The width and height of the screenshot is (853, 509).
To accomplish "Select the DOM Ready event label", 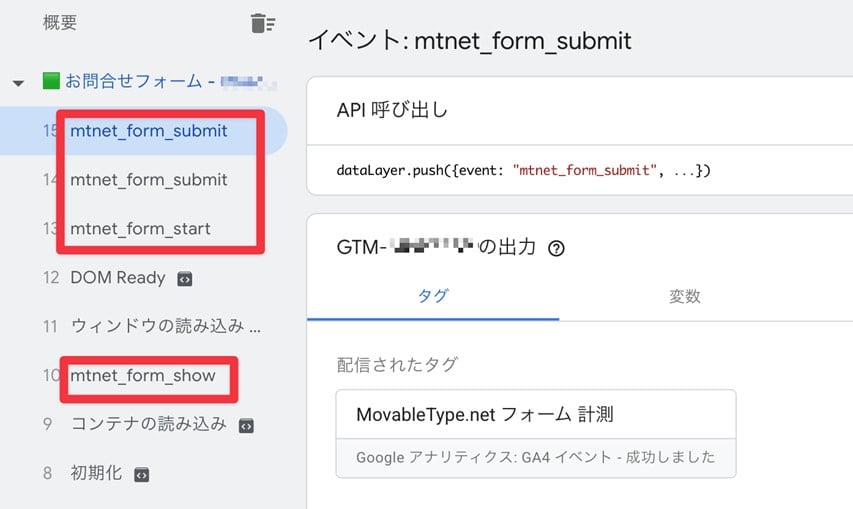I will click(x=117, y=278).
